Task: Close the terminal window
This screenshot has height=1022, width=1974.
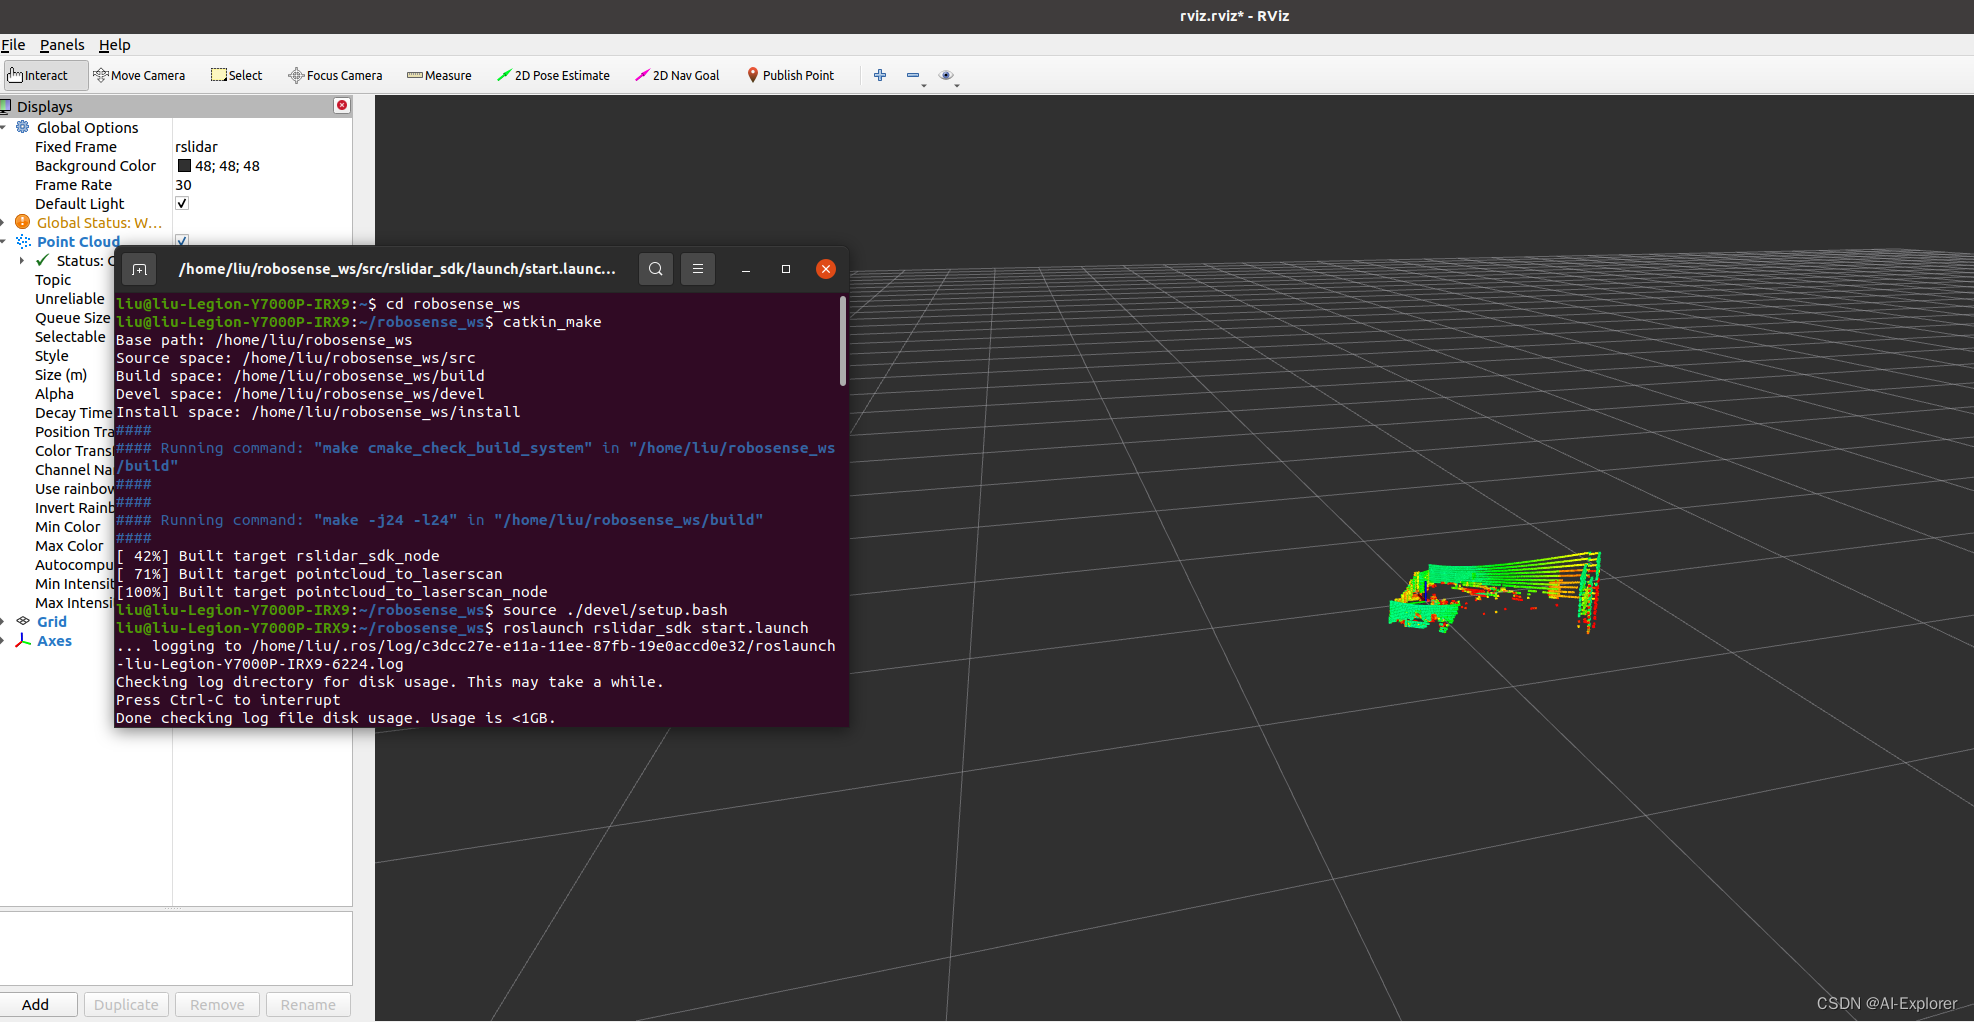Action: click(x=826, y=269)
